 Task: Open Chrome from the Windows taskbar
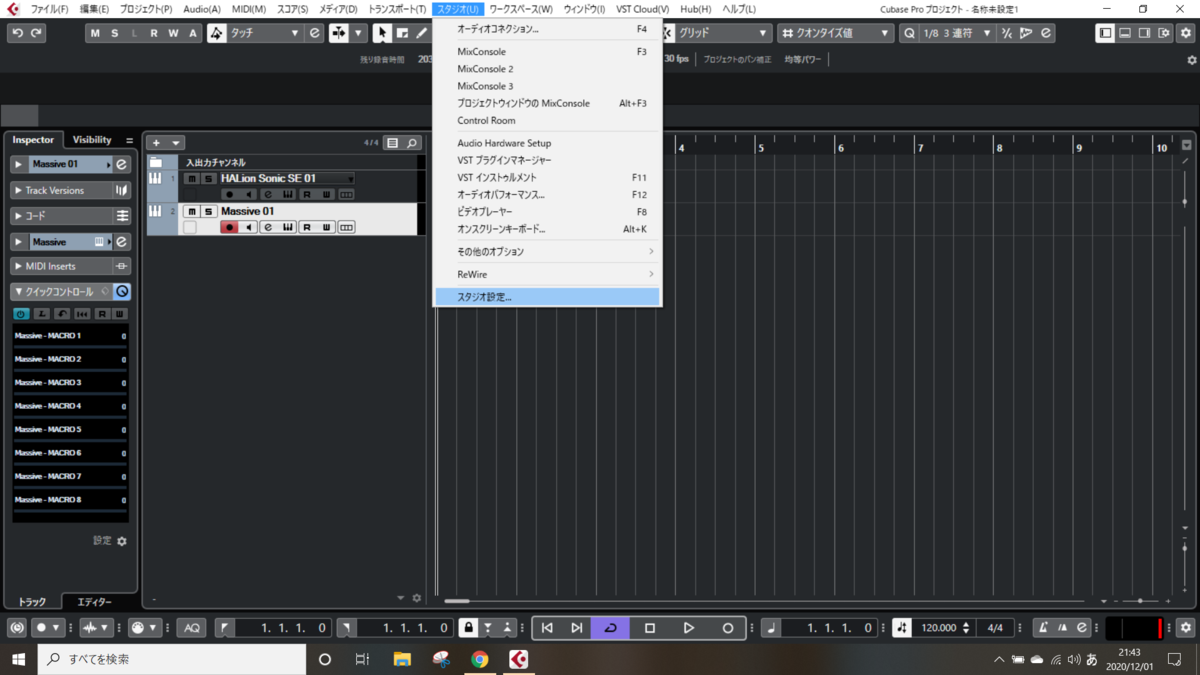tap(480, 659)
